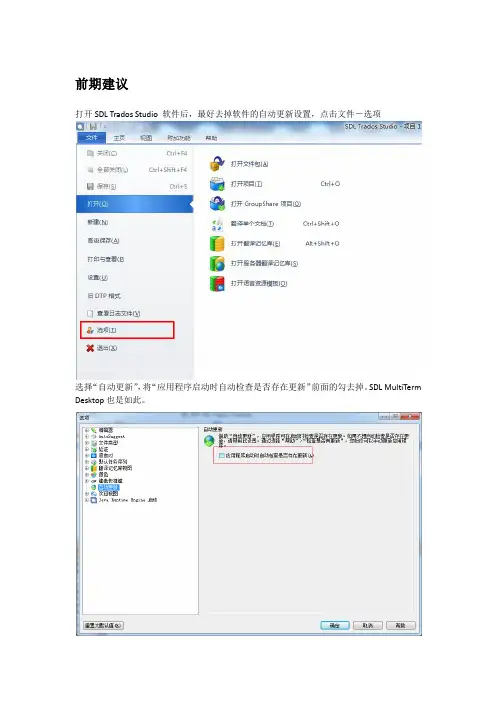496x702 pixels.
Task: Click the save icon in quick access bar
Action: [x=93, y=127]
